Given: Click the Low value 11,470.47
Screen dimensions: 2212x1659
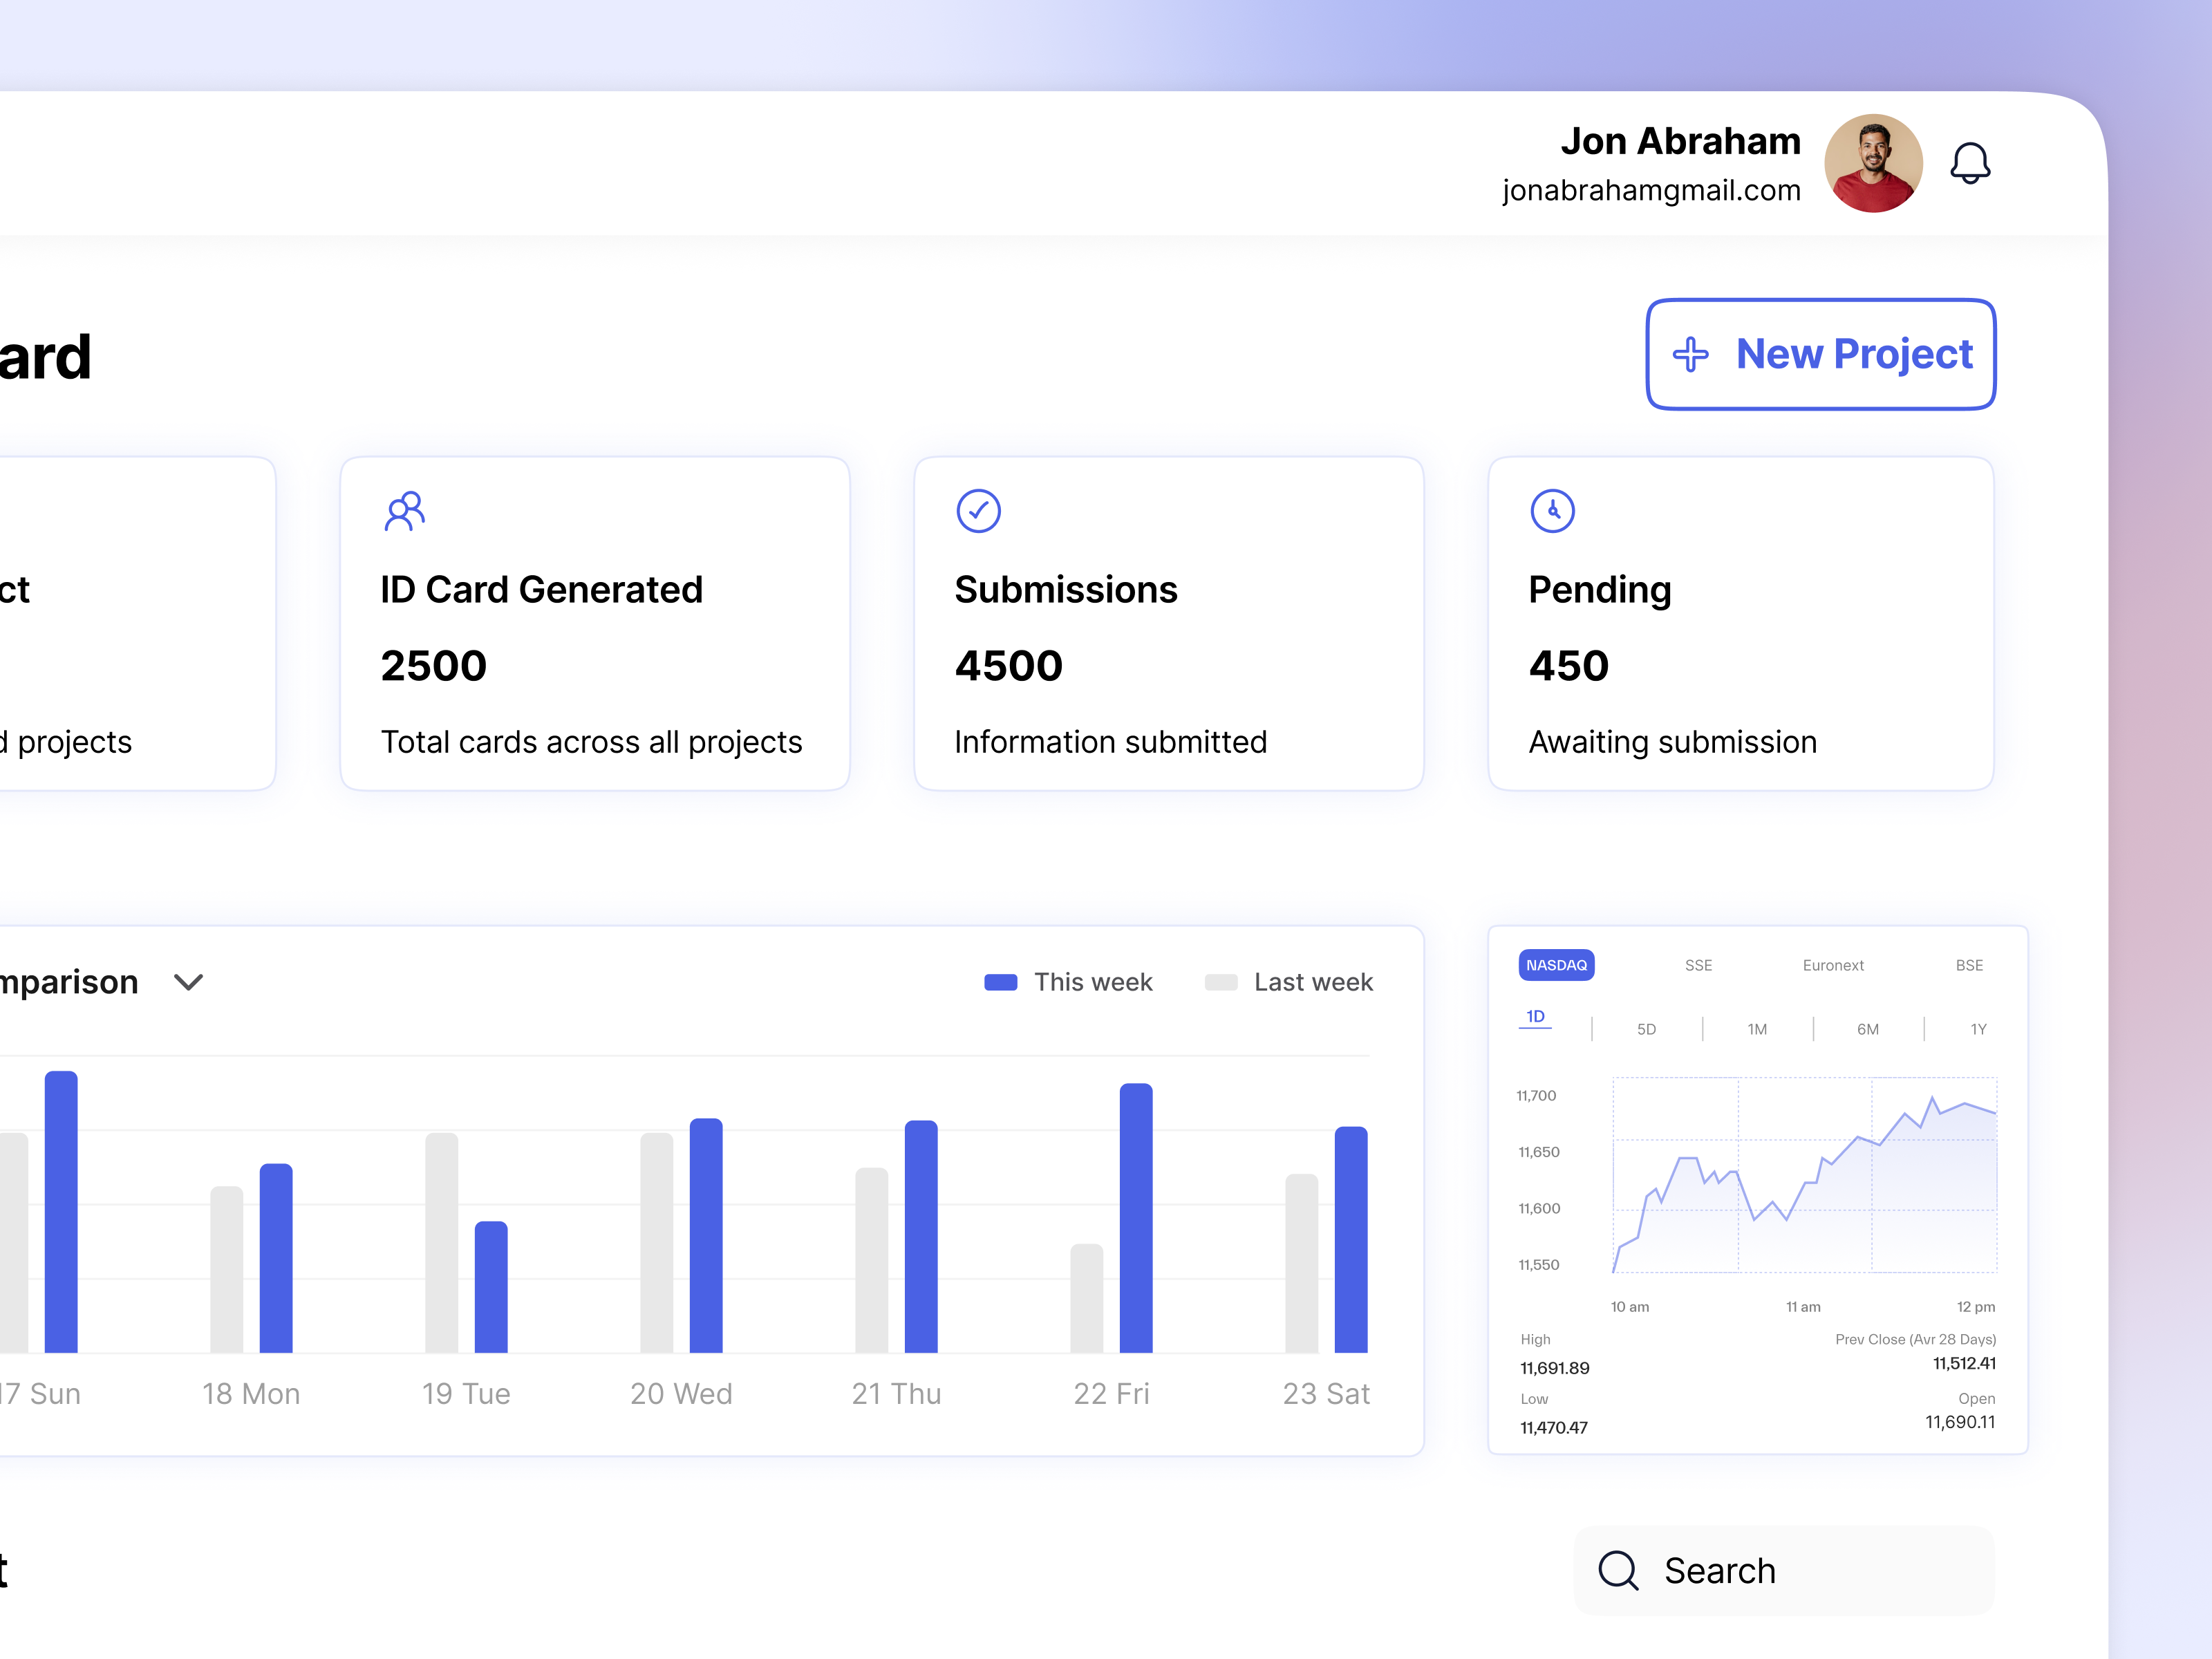Looking at the screenshot, I should [1553, 1427].
